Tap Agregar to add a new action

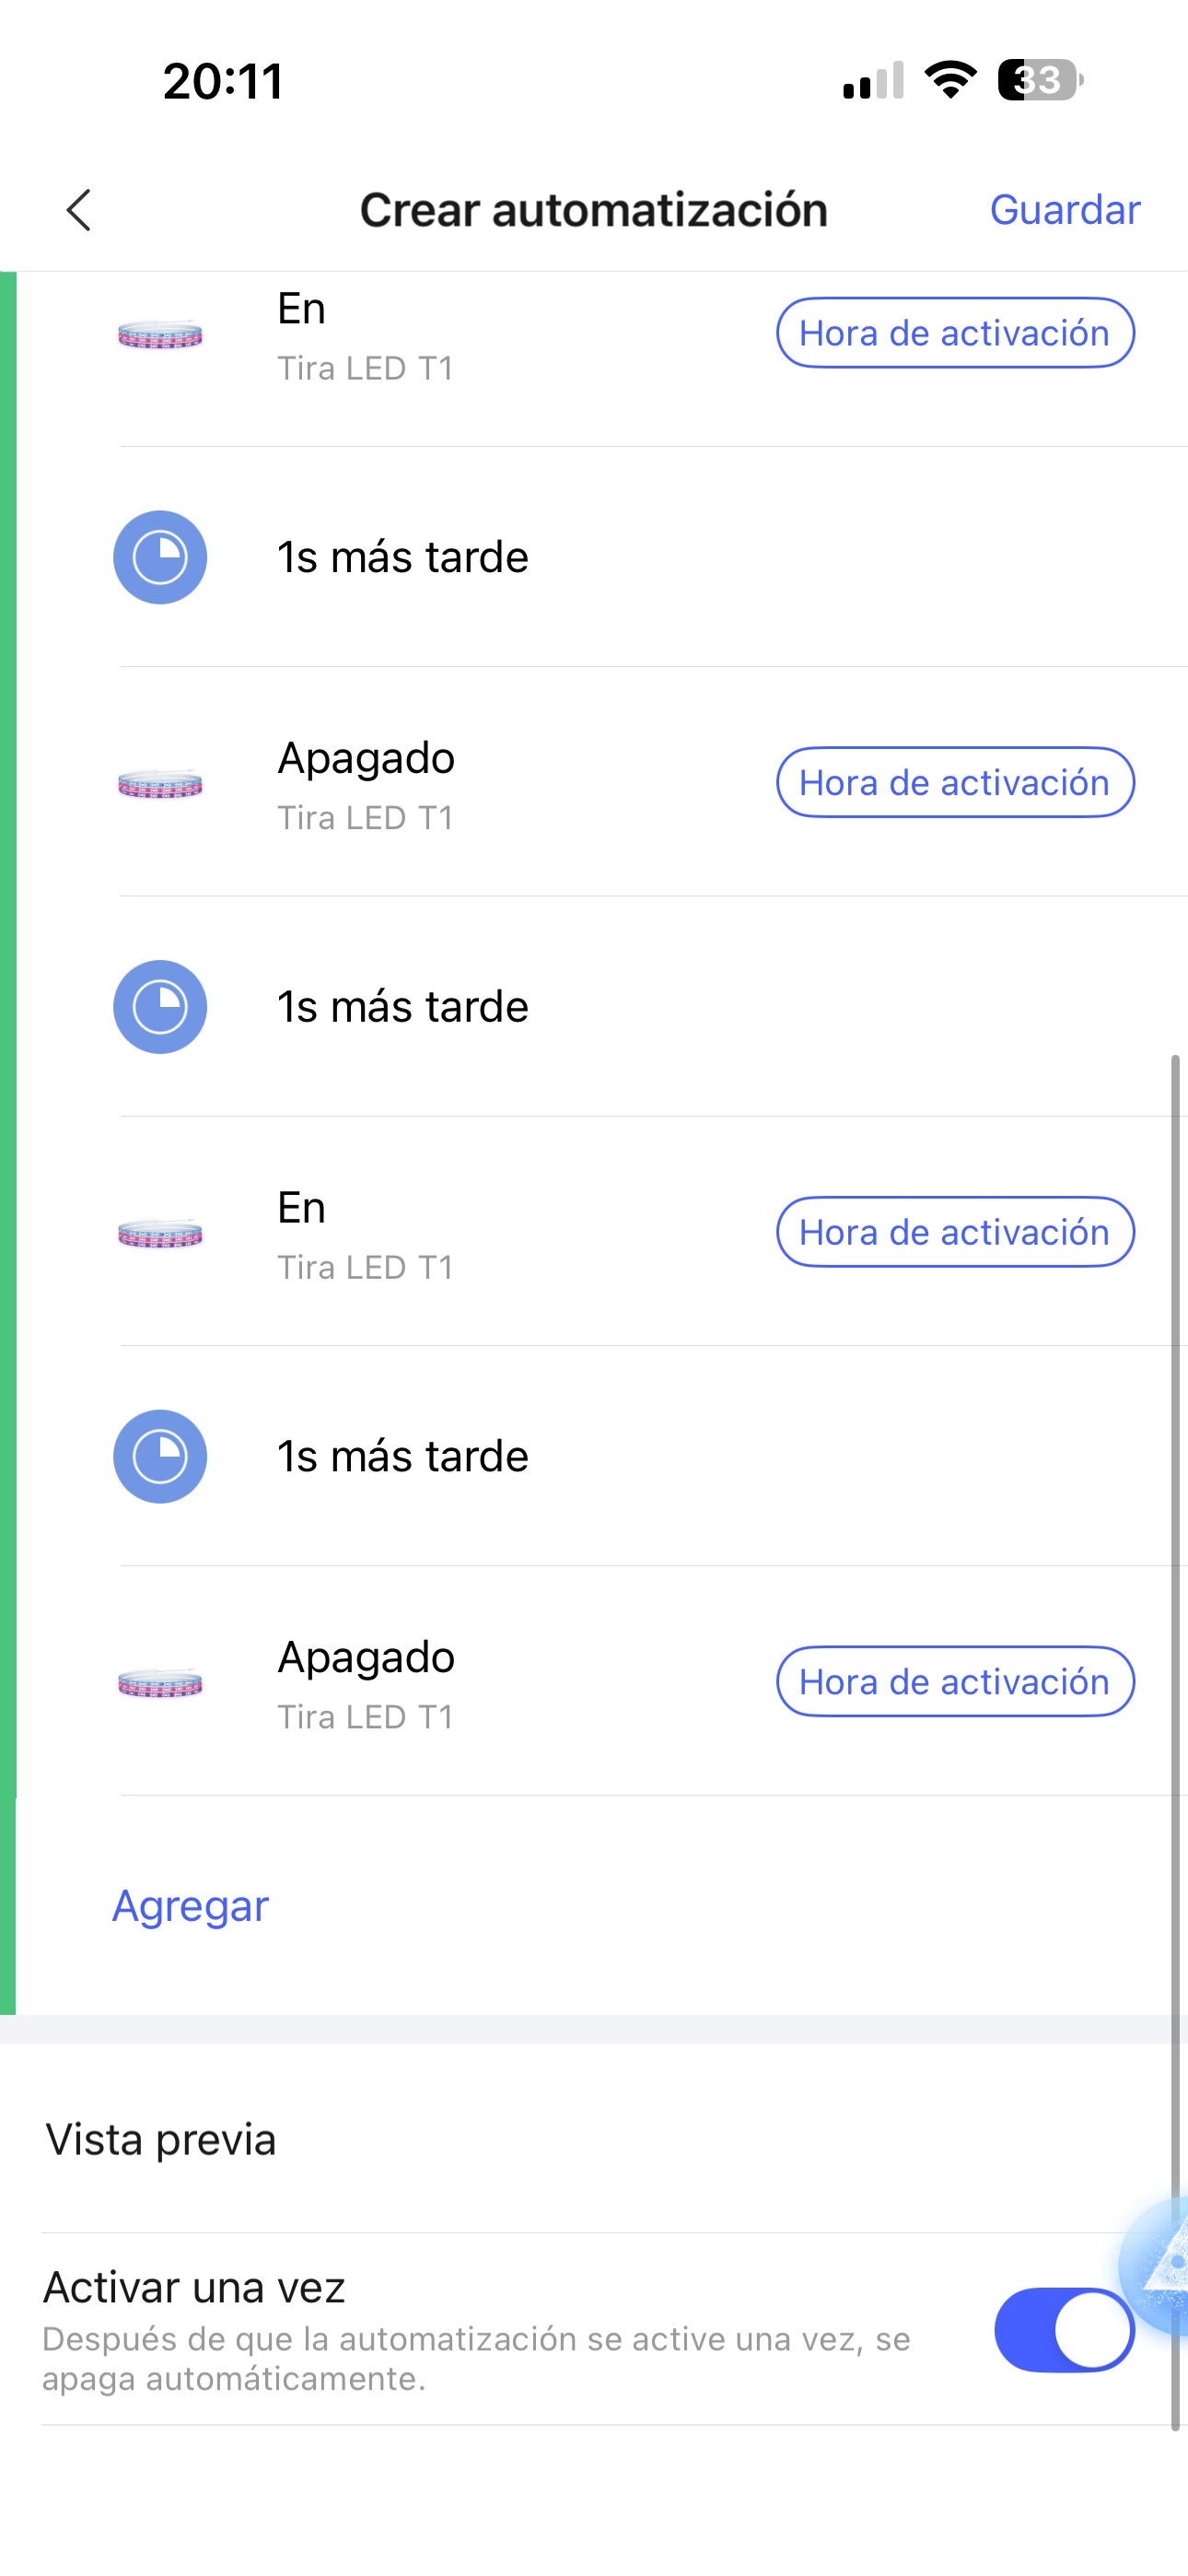tap(190, 1906)
